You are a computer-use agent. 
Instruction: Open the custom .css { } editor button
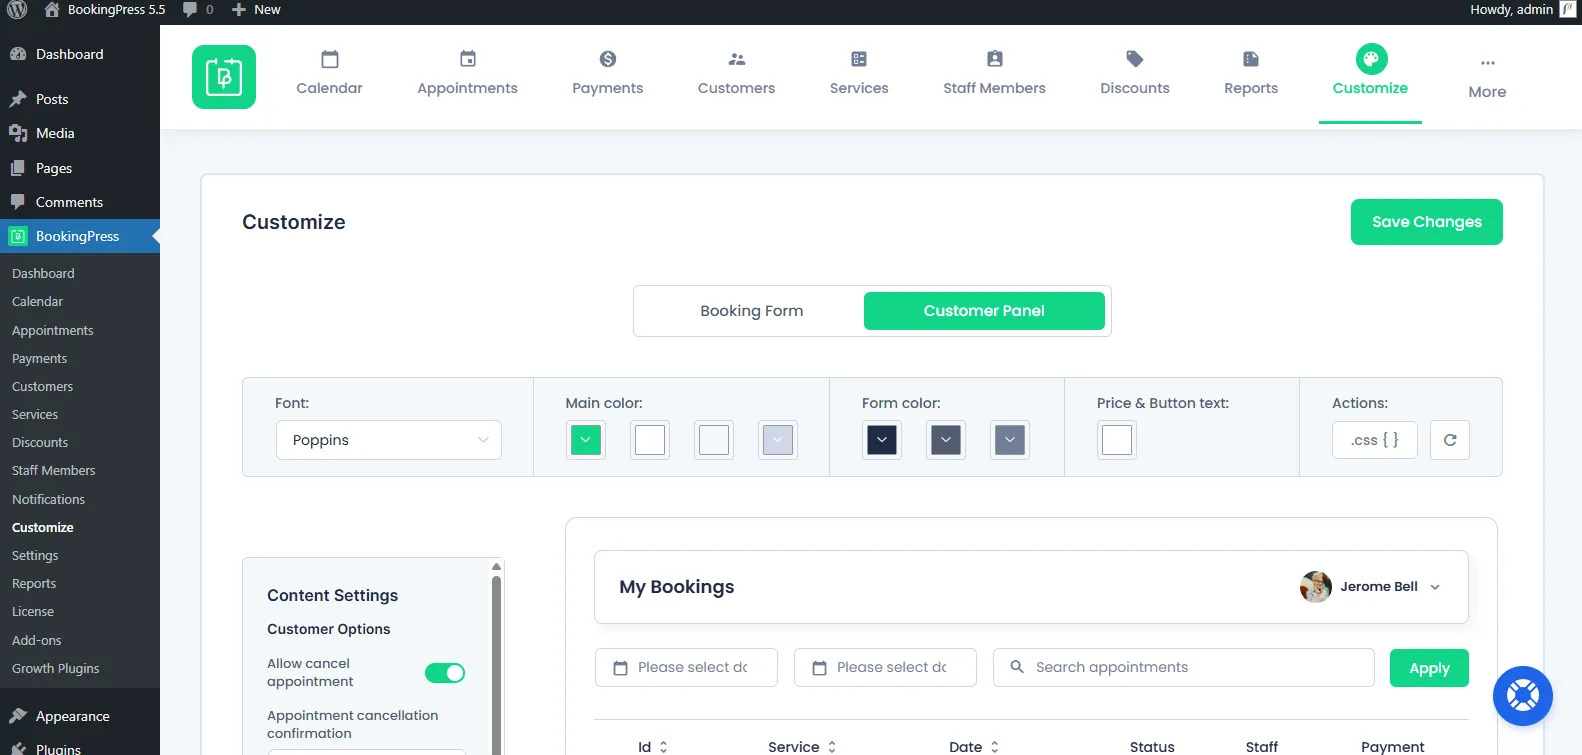[x=1375, y=440]
